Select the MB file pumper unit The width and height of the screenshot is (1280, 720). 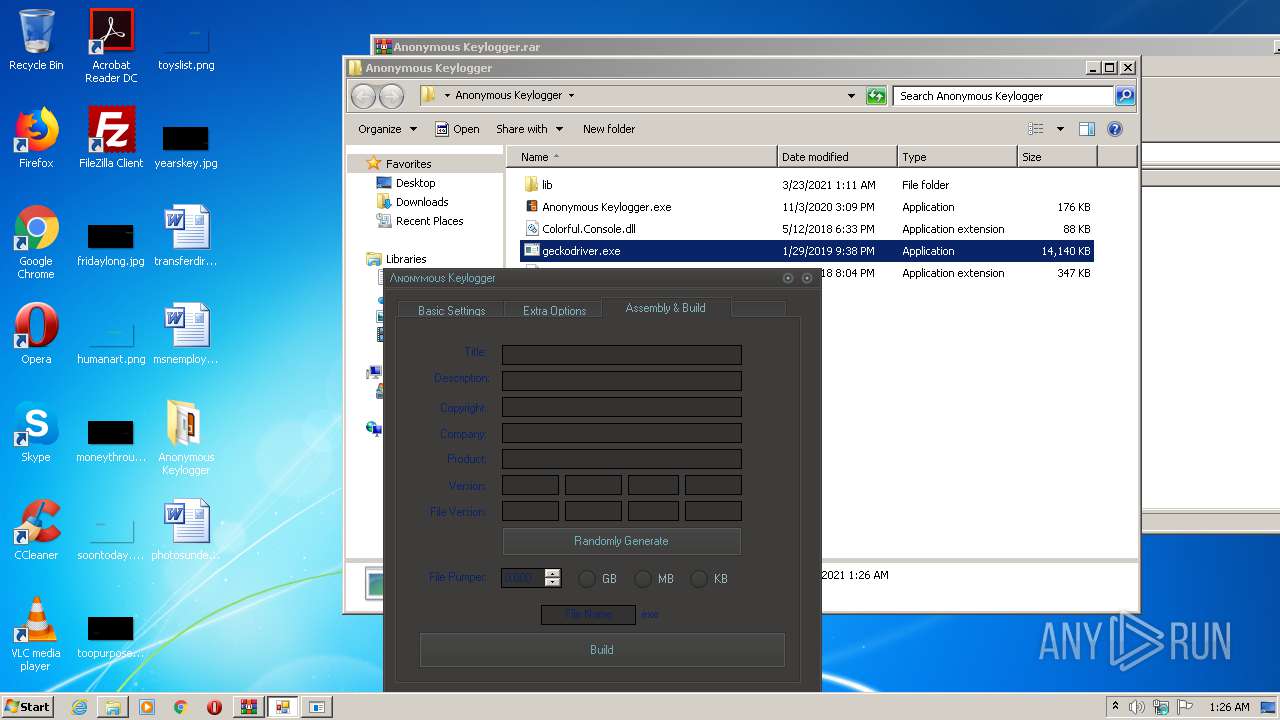(643, 579)
